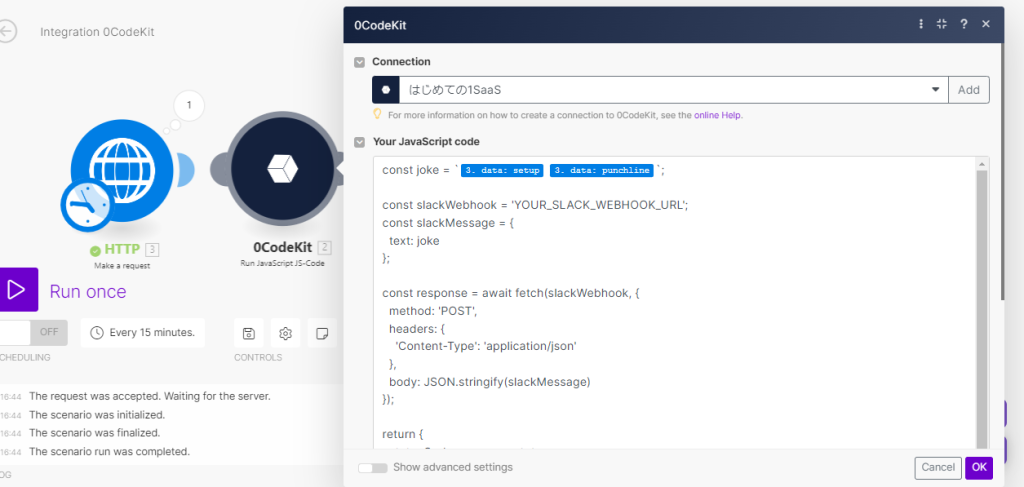This screenshot has width=1024, height=487.
Task: Open the HTTP module globe icon
Action: tap(123, 169)
